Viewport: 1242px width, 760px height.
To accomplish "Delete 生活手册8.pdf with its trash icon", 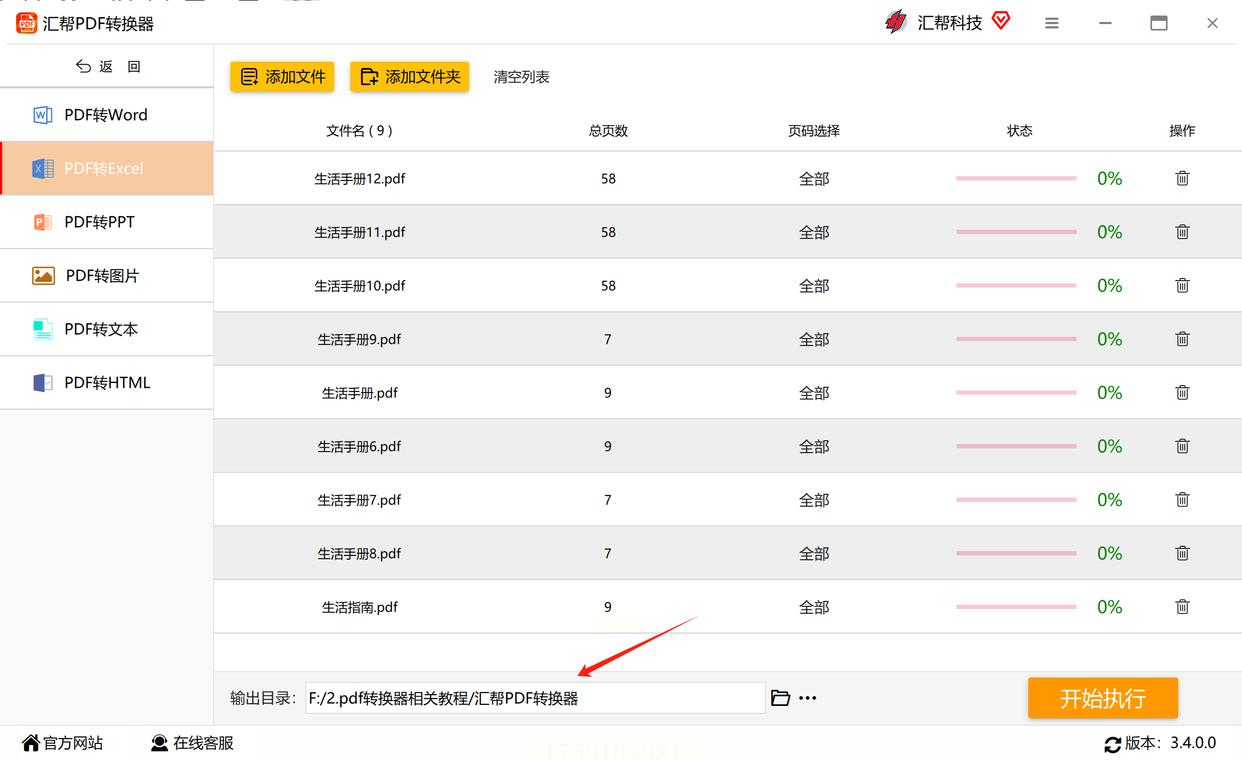I will [1182, 553].
